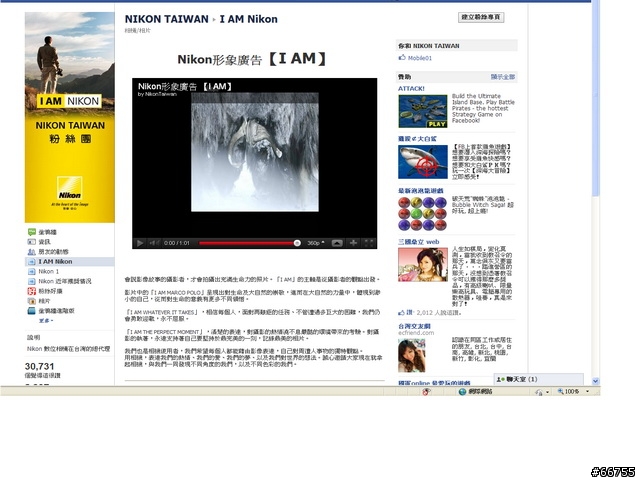Screen dimensions: 640x480
Task: Click the Mobile01 link
Action: point(420,58)
